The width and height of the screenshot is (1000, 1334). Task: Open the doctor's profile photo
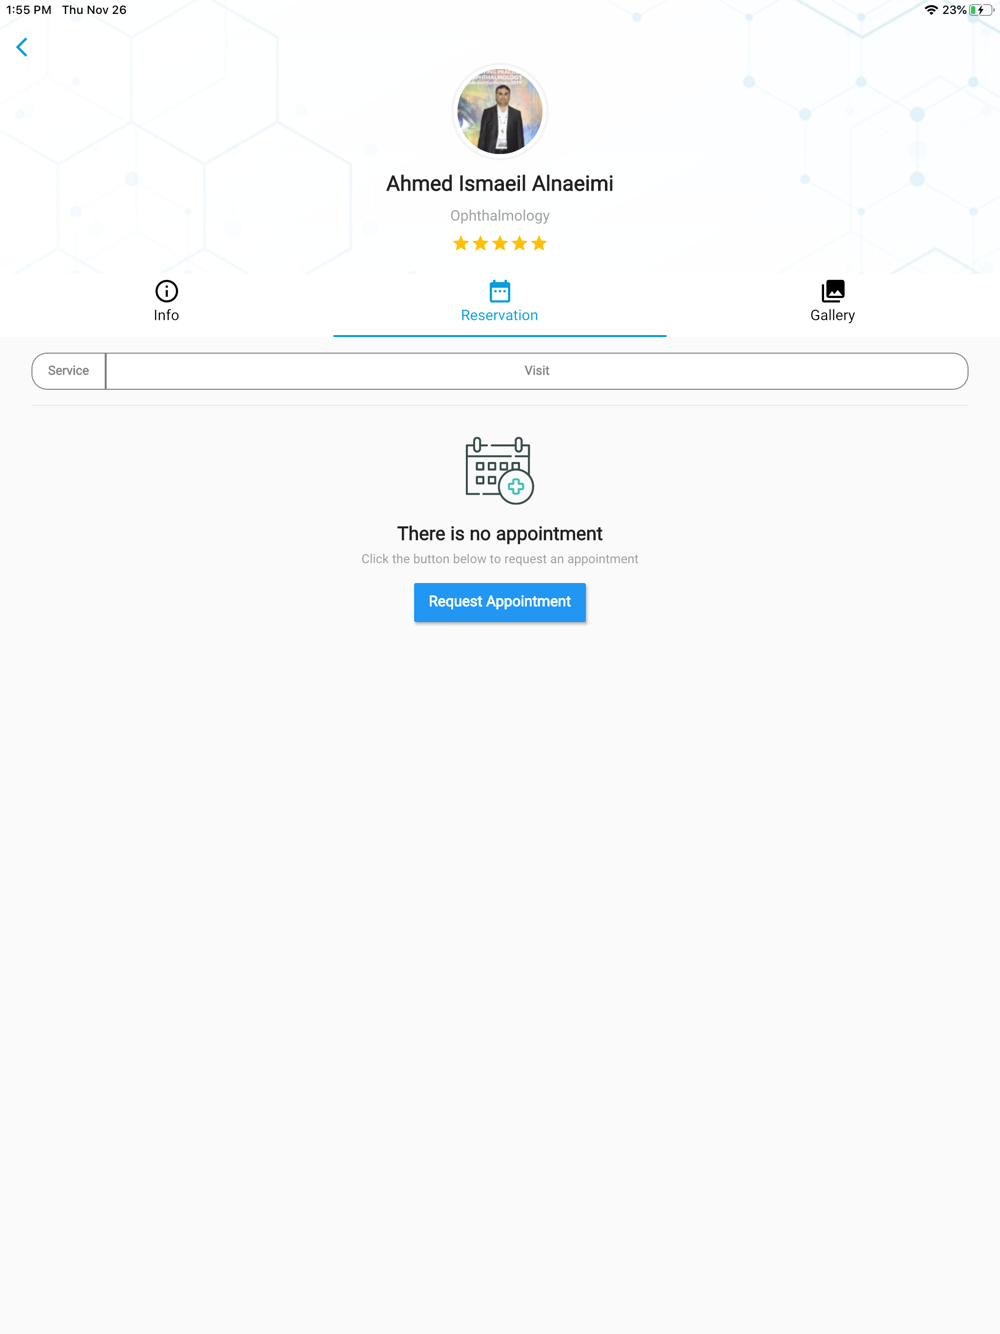[x=500, y=112]
